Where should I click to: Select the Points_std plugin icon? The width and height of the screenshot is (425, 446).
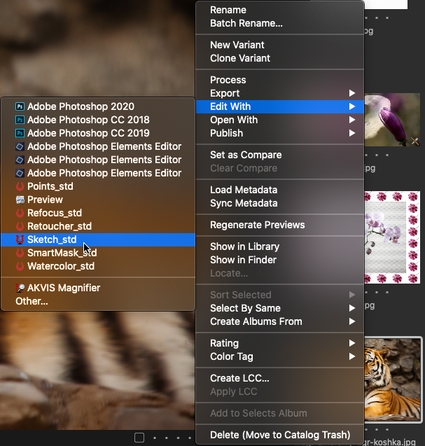click(x=20, y=187)
